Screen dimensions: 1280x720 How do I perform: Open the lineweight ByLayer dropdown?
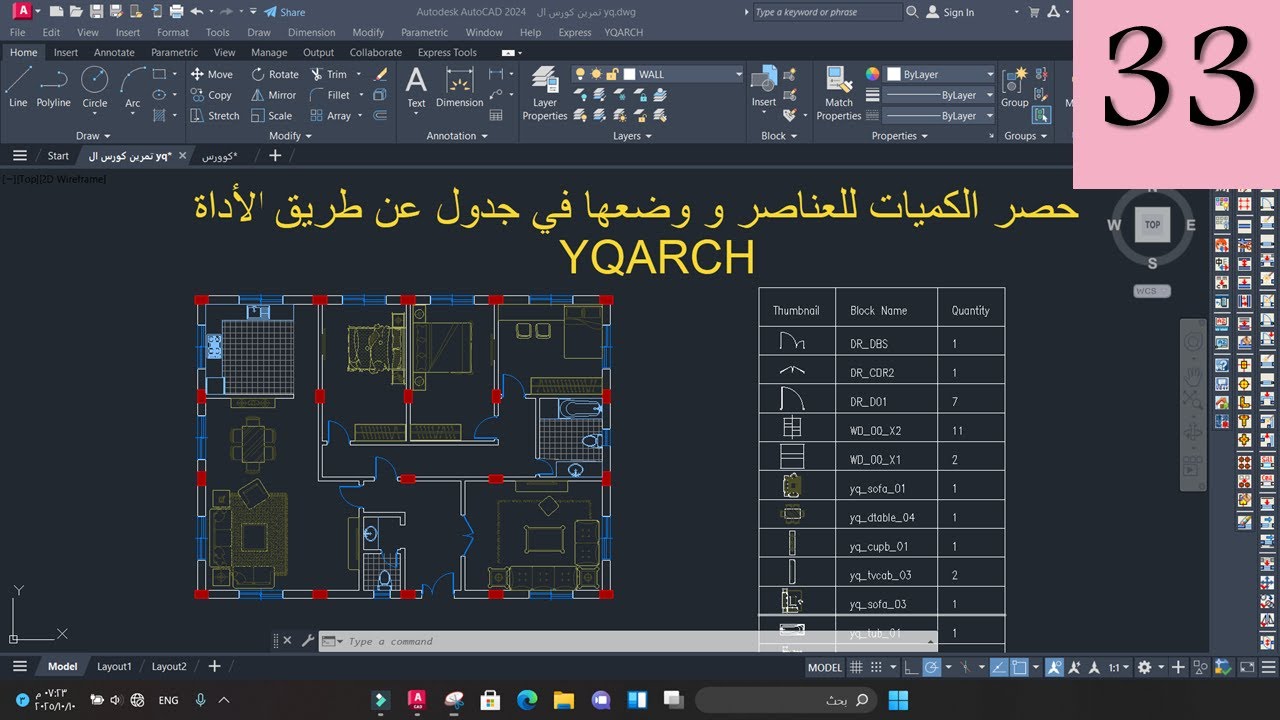990,95
